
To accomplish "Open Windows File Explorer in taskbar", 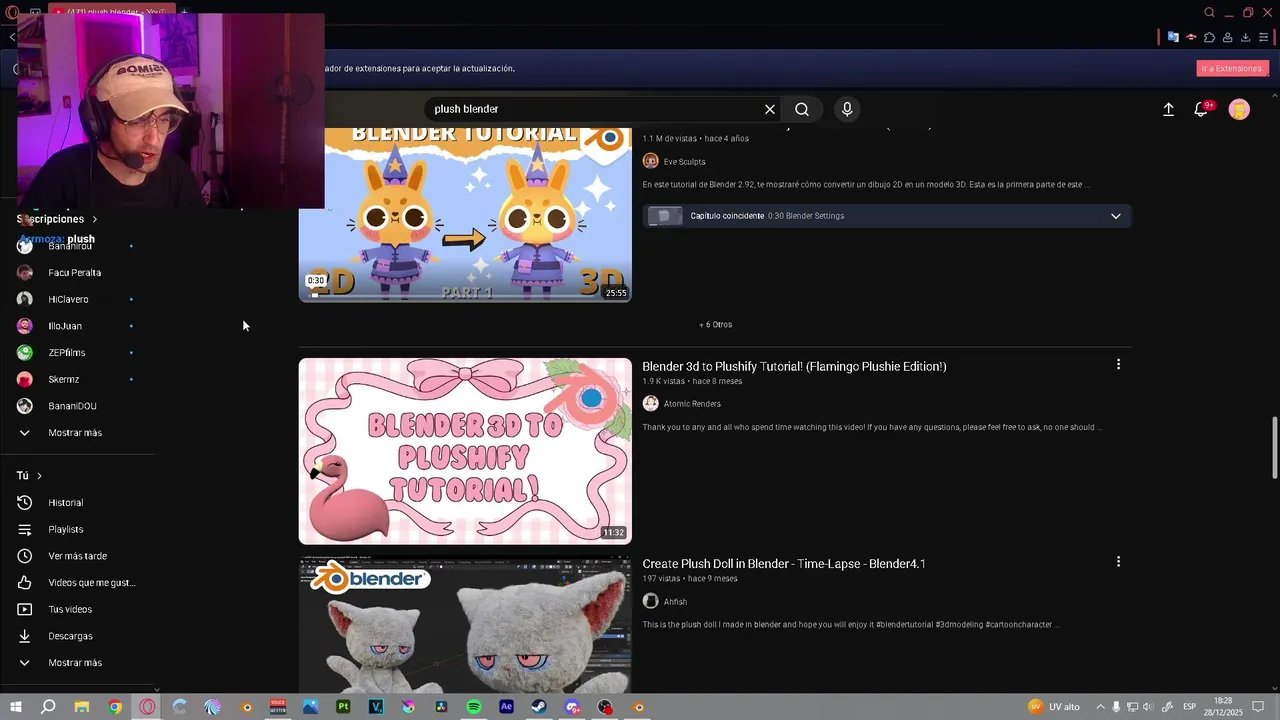I will (x=82, y=707).
